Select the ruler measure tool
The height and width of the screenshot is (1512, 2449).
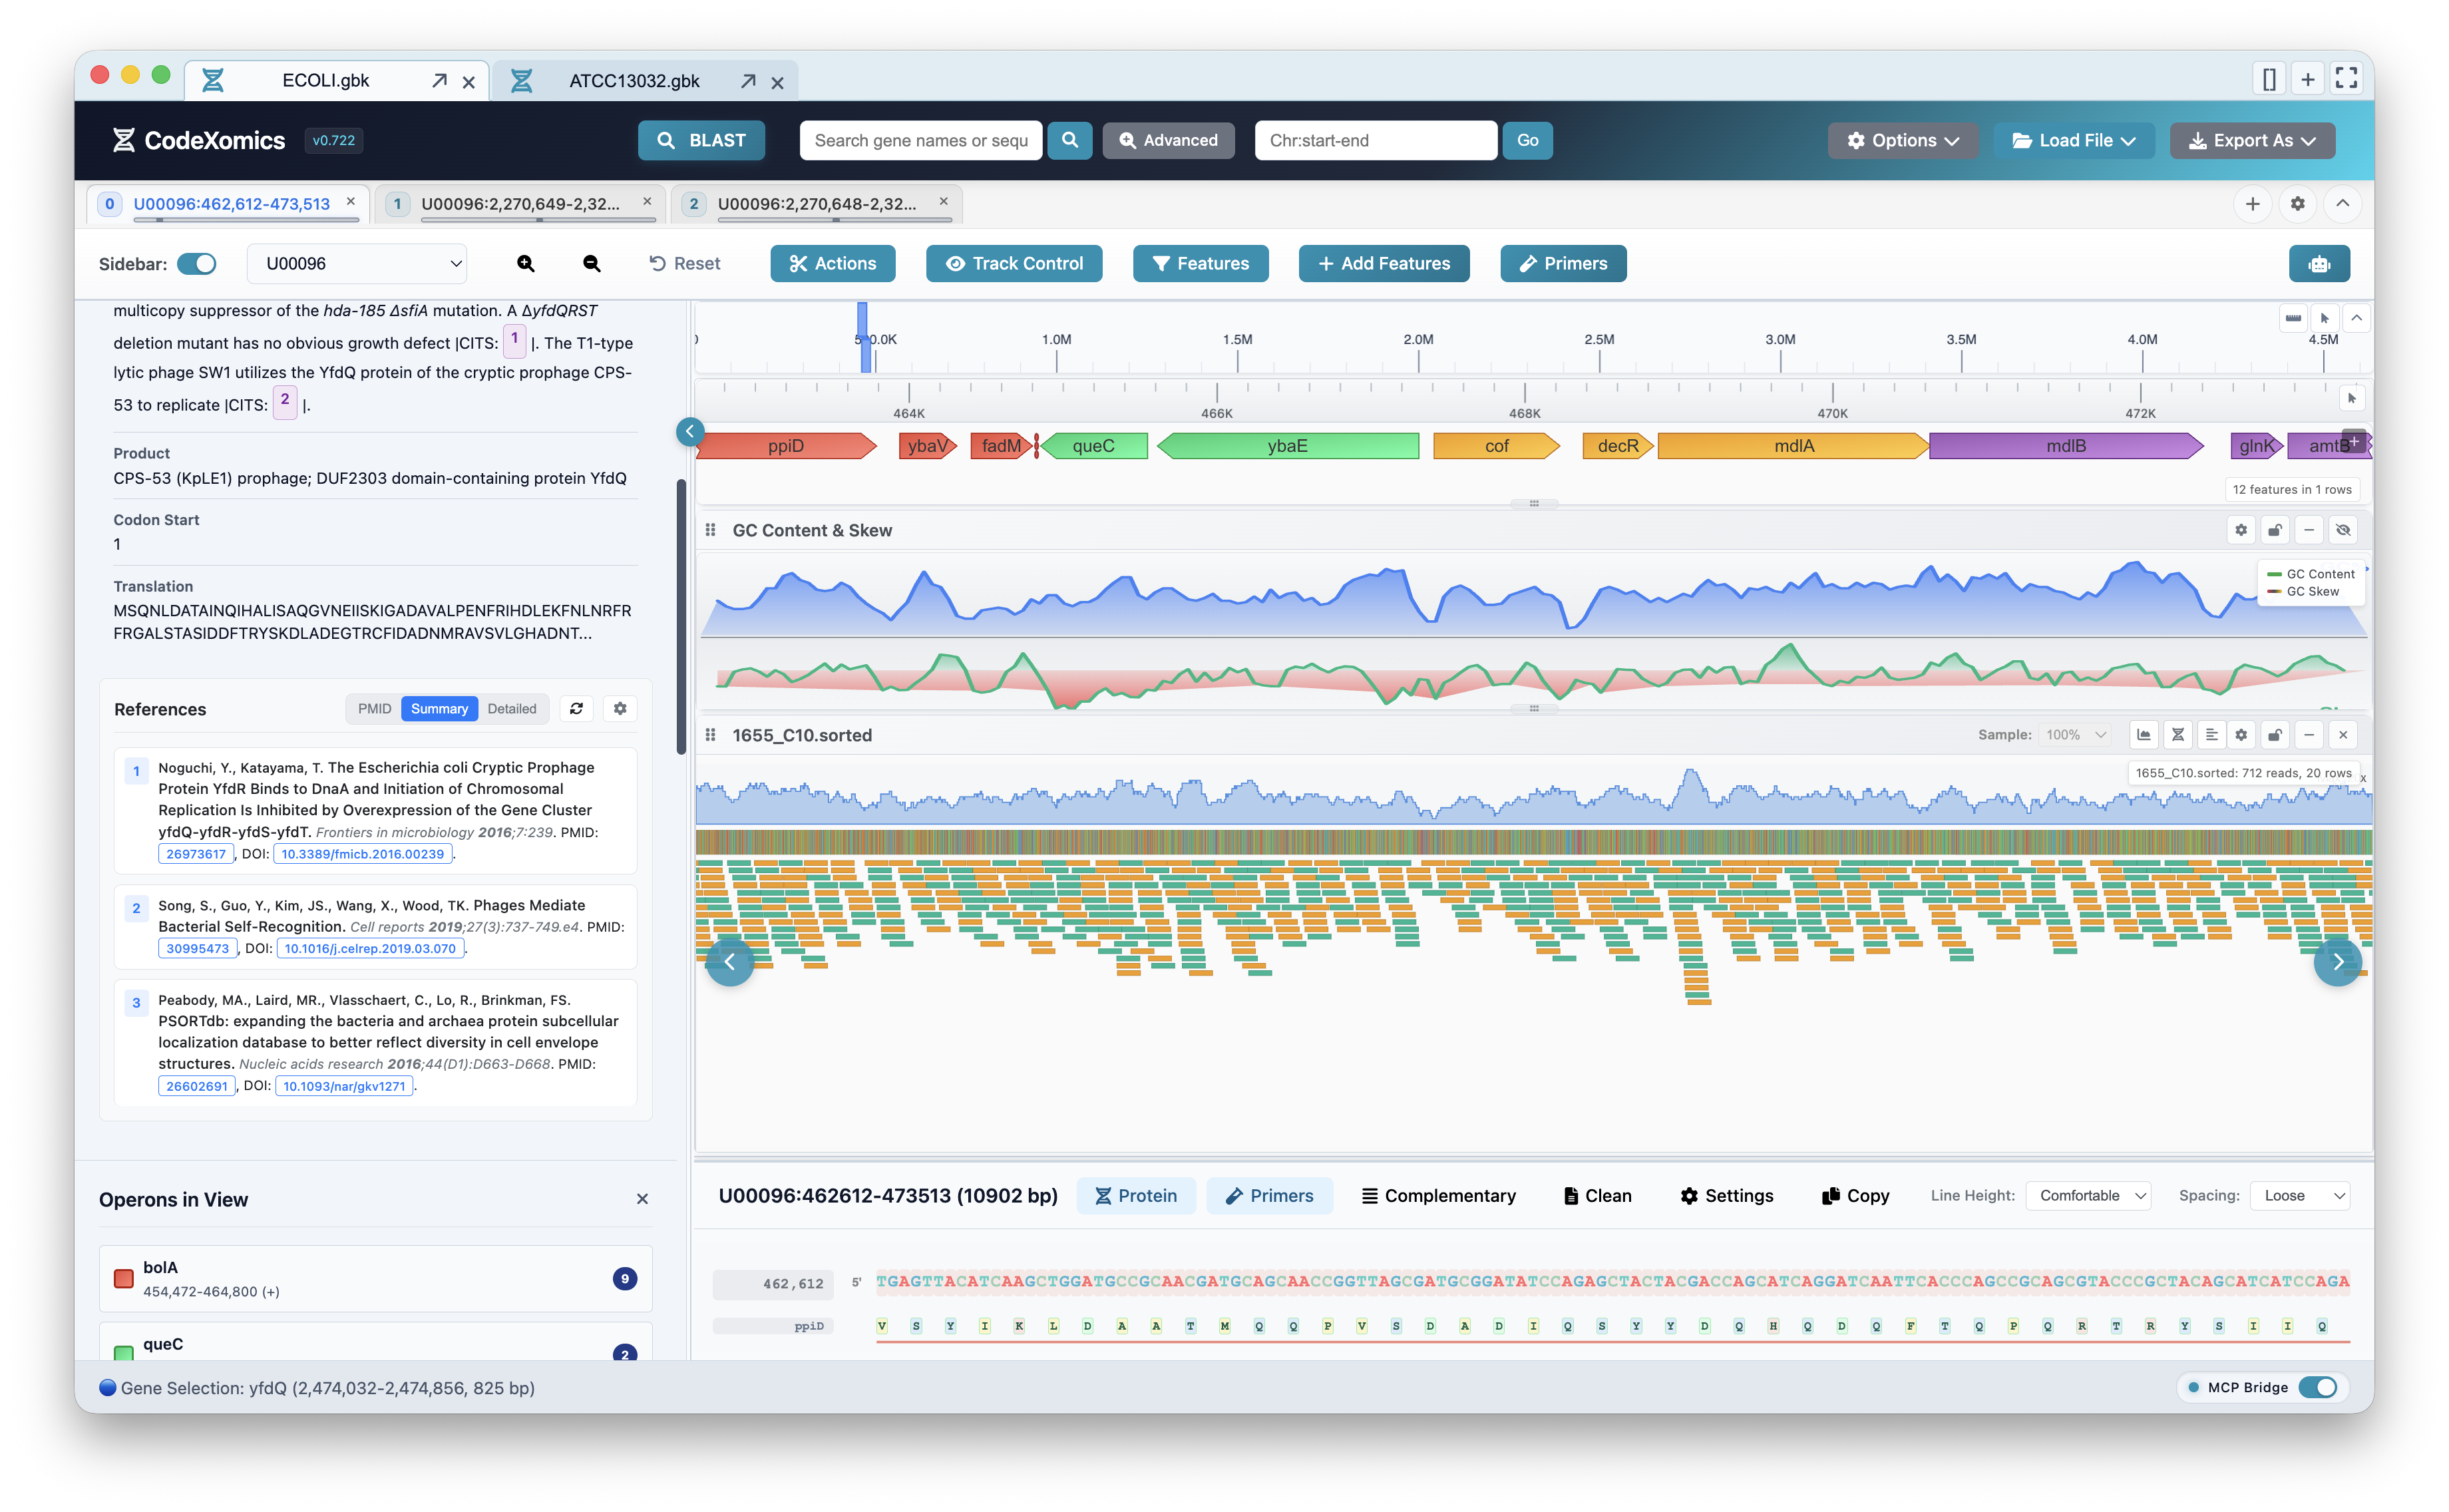click(2292, 318)
